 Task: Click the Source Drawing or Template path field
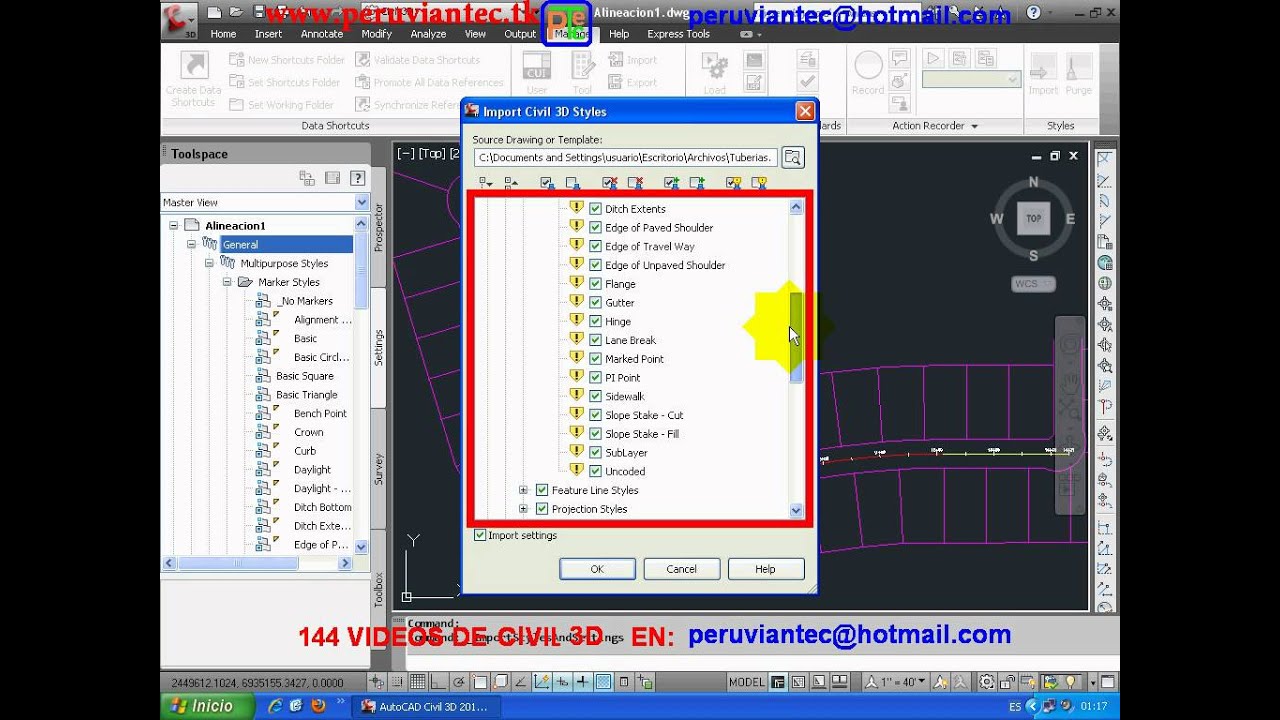tap(625, 157)
